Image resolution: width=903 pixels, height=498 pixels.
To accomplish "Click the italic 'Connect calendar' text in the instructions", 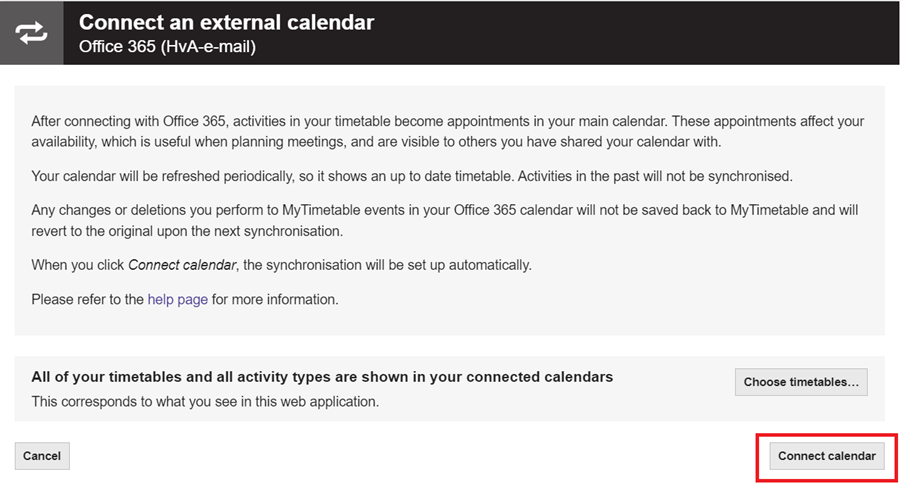I will click(x=182, y=265).
